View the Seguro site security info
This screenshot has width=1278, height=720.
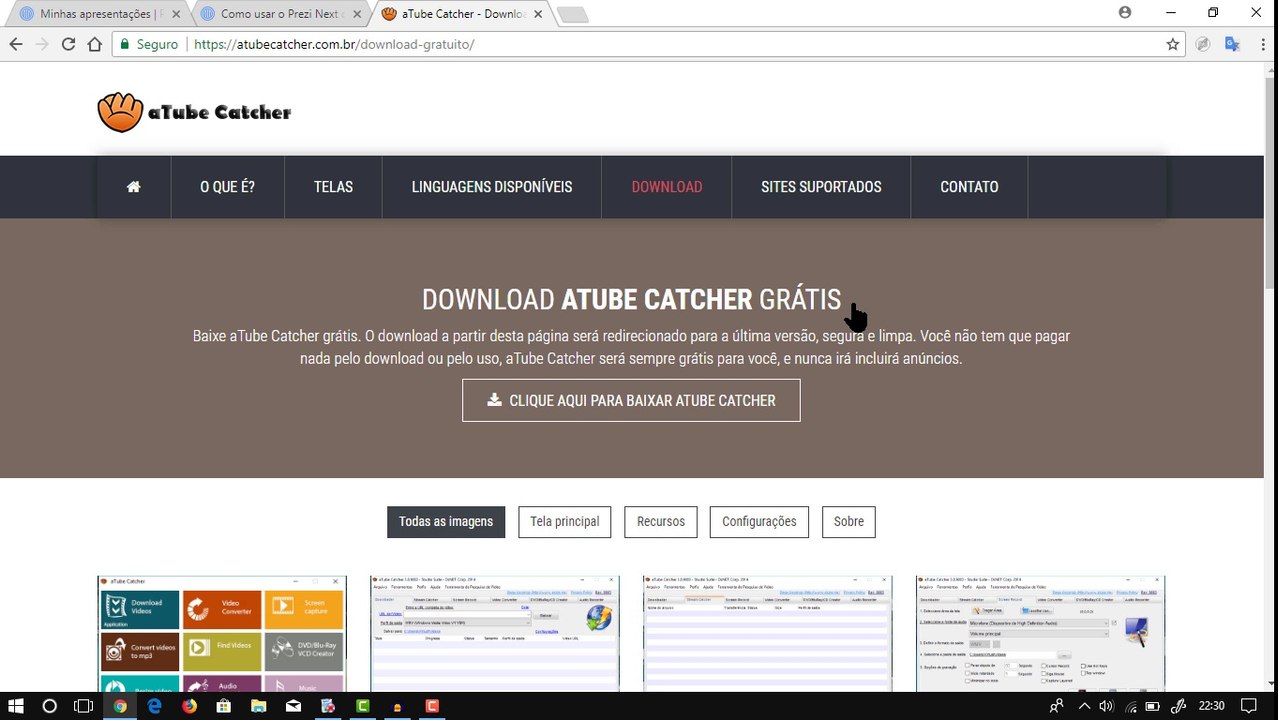[x=148, y=44]
